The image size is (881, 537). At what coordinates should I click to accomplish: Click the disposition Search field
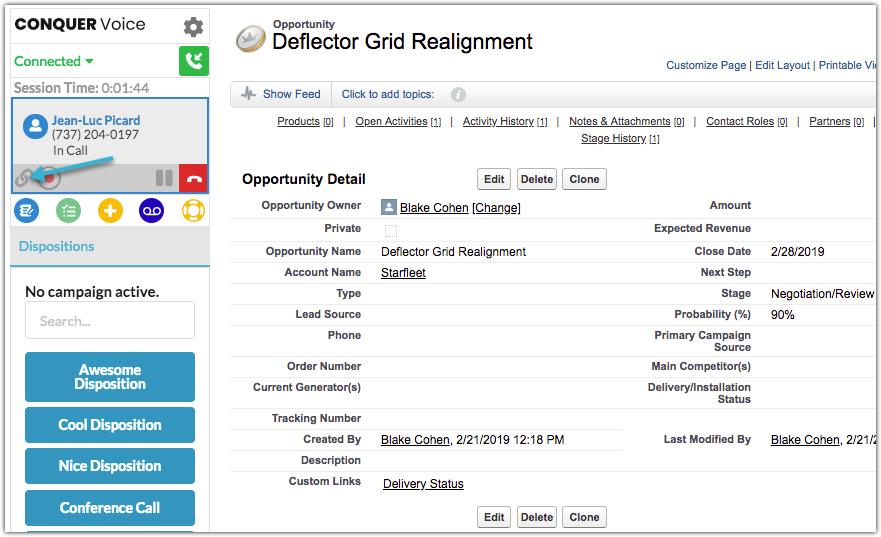click(x=110, y=320)
